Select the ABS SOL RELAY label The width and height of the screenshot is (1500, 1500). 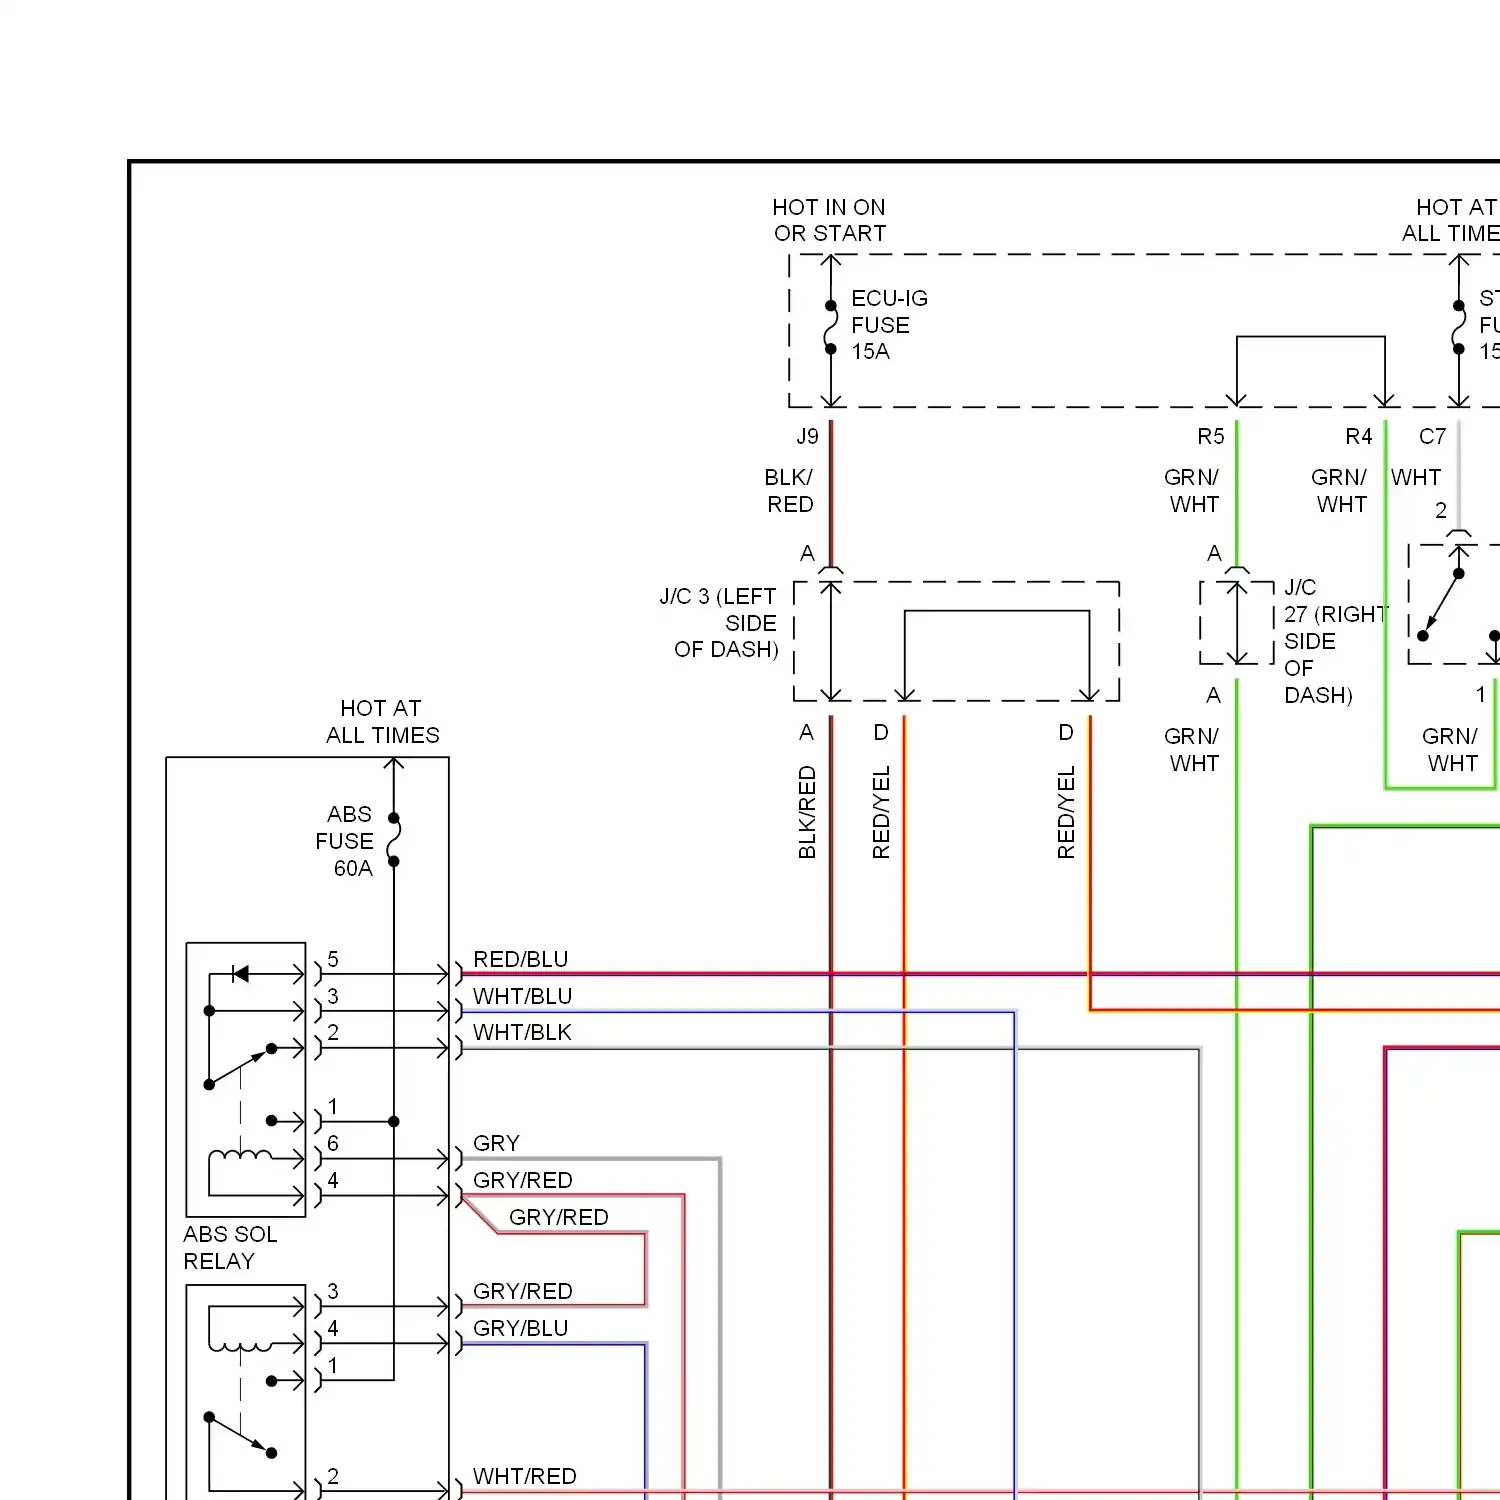[x=230, y=1248]
